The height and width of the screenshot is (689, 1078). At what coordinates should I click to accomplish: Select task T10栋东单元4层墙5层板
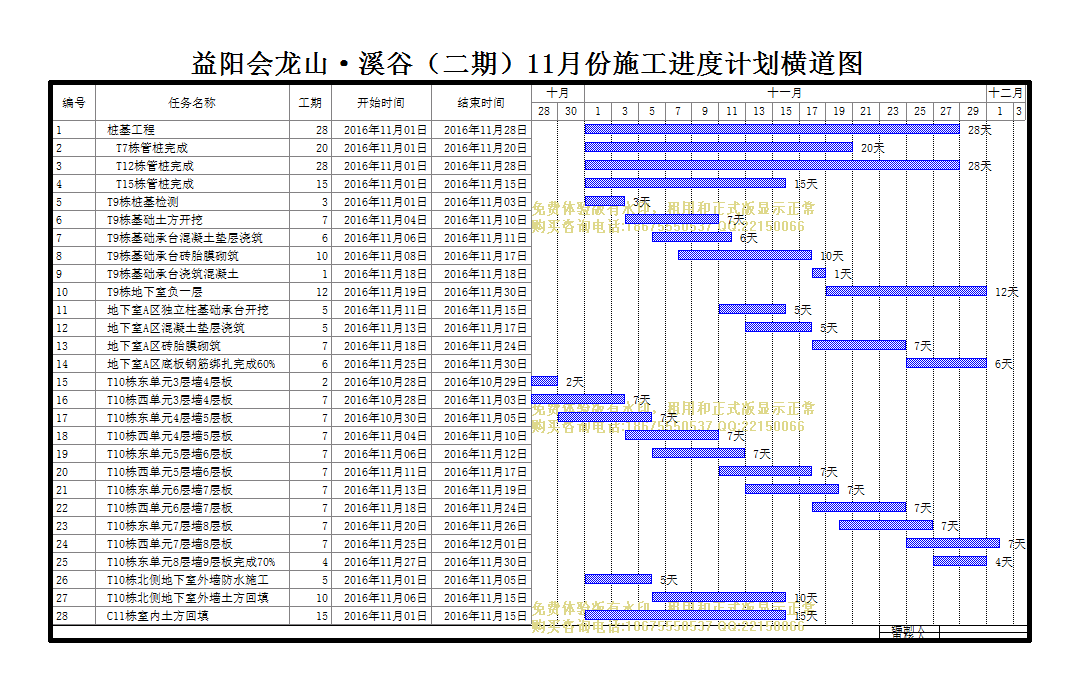tap(169, 418)
